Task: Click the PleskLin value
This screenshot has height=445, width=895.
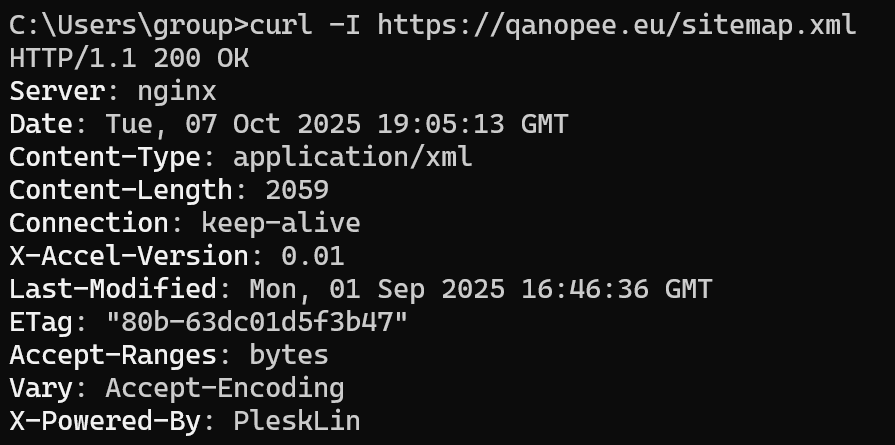Action: 296,421
